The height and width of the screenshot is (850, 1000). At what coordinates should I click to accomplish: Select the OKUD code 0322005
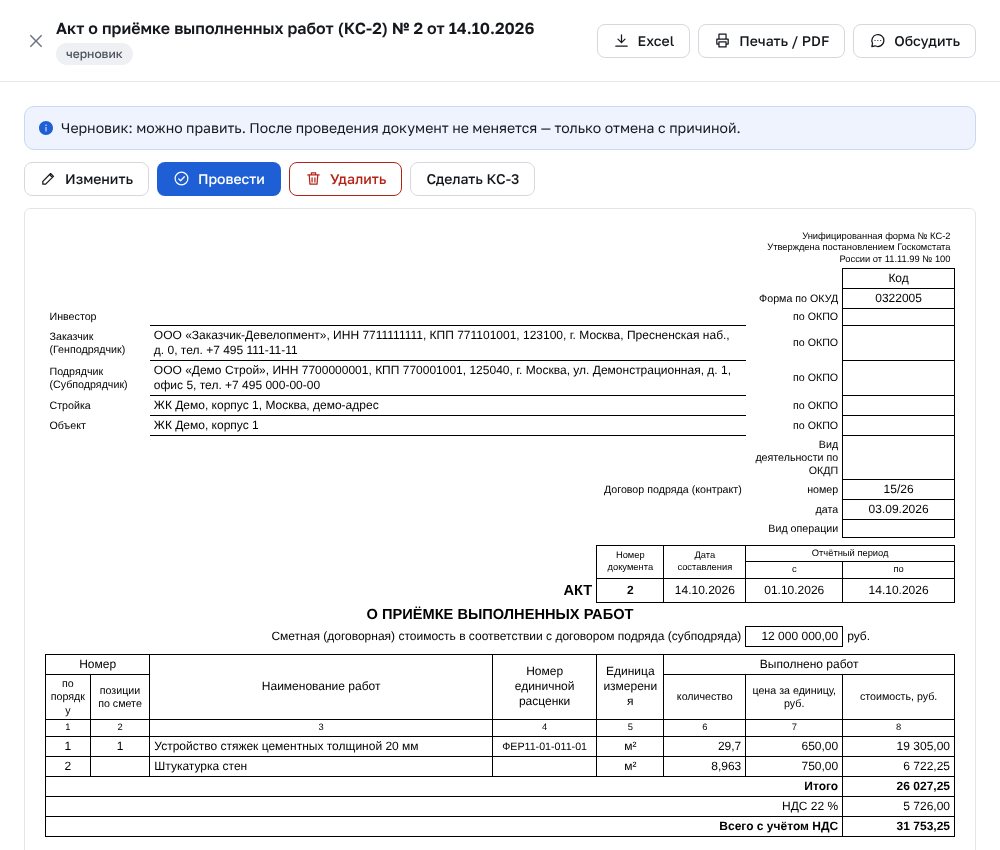[x=898, y=298]
